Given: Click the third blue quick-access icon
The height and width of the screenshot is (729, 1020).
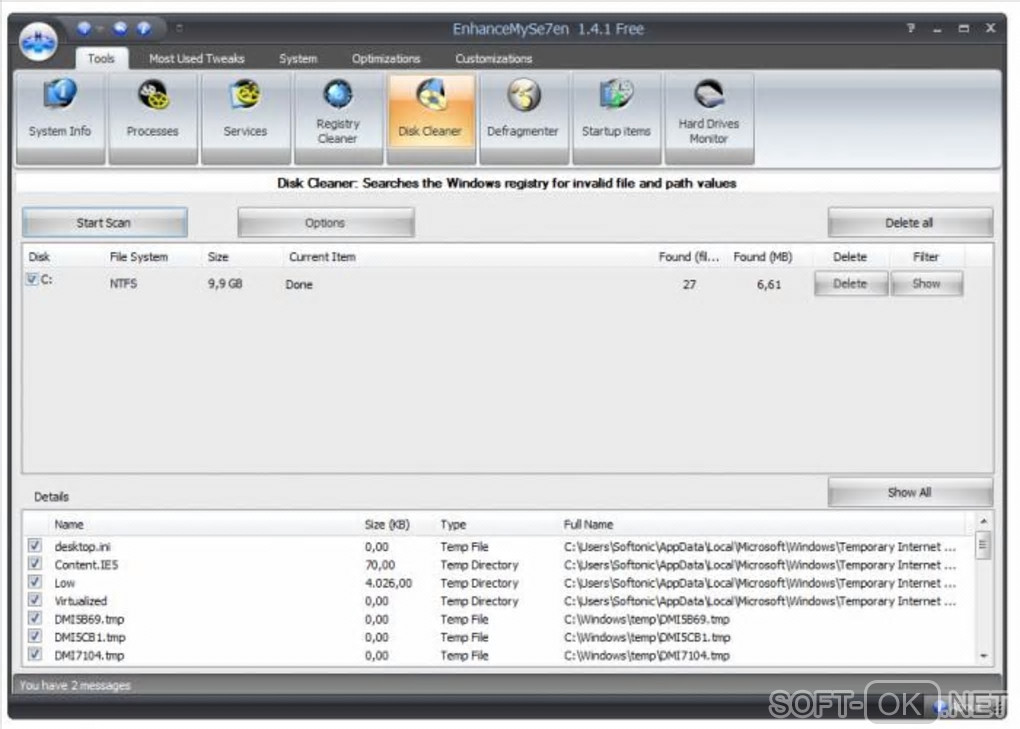Looking at the screenshot, I should click(144, 29).
